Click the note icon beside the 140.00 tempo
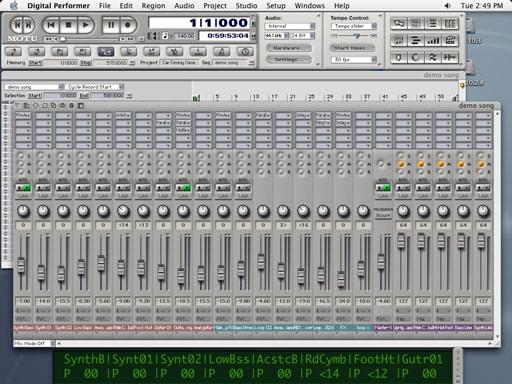Viewport: 512px width, 384px height. click(165, 36)
